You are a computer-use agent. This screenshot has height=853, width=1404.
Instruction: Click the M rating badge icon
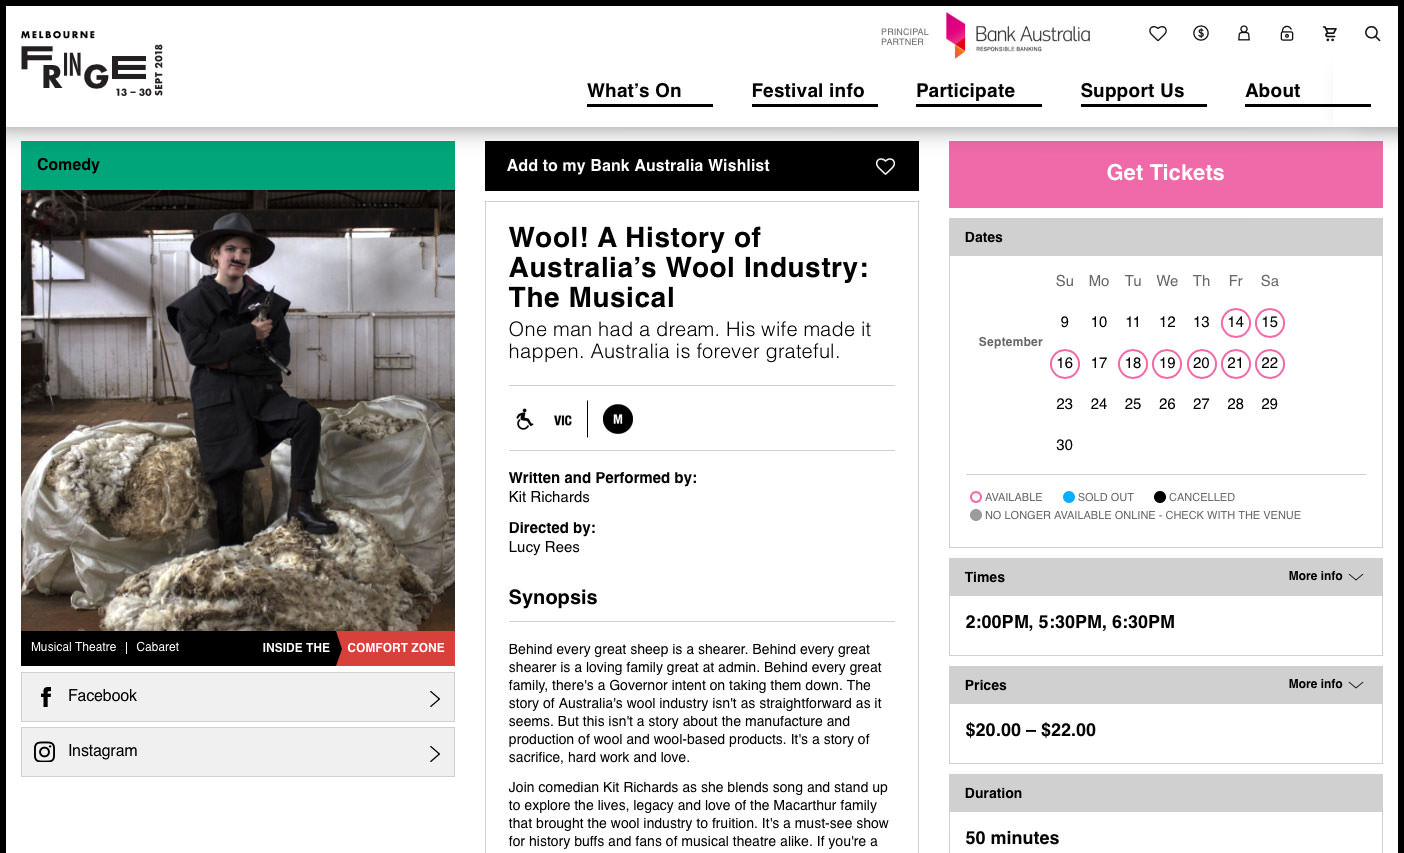pyautogui.click(x=618, y=419)
